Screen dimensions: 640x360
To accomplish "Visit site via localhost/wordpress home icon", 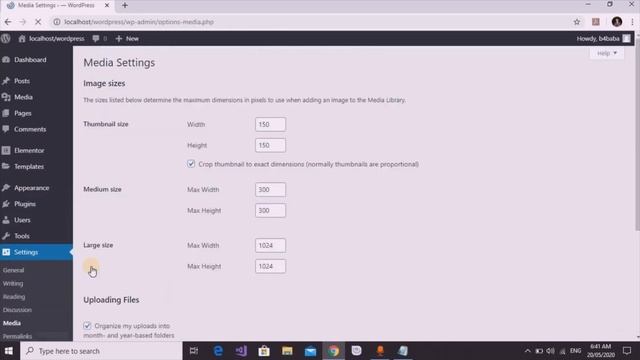I will pyautogui.click(x=22, y=38).
